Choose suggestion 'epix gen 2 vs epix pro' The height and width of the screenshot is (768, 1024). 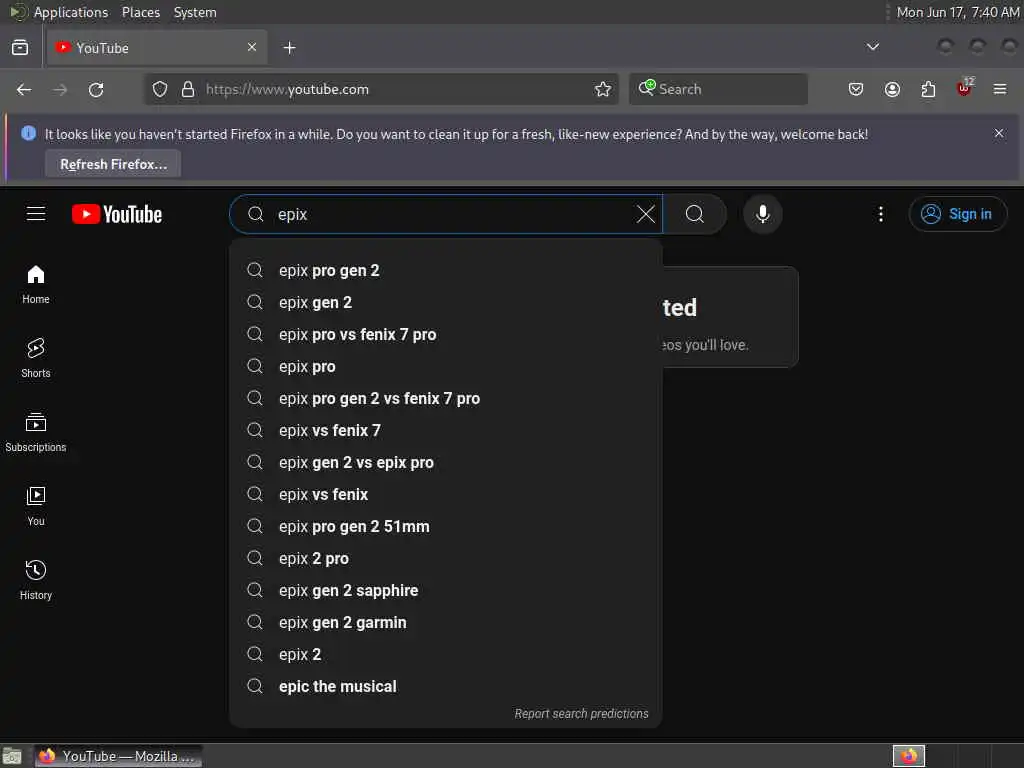click(x=445, y=462)
